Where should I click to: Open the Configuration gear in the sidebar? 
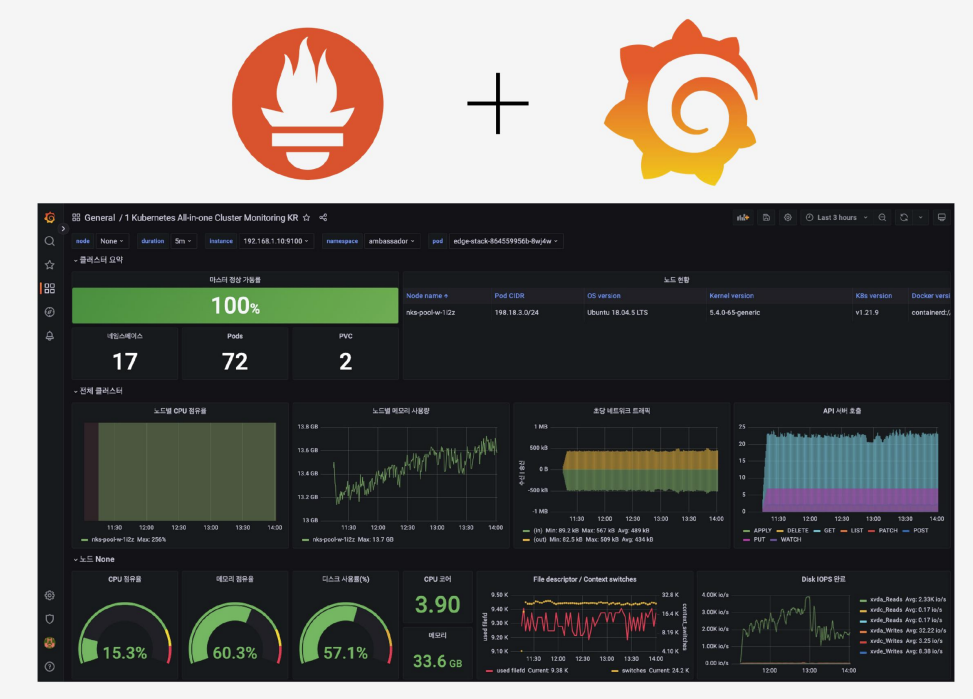click(x=50, y=595)
